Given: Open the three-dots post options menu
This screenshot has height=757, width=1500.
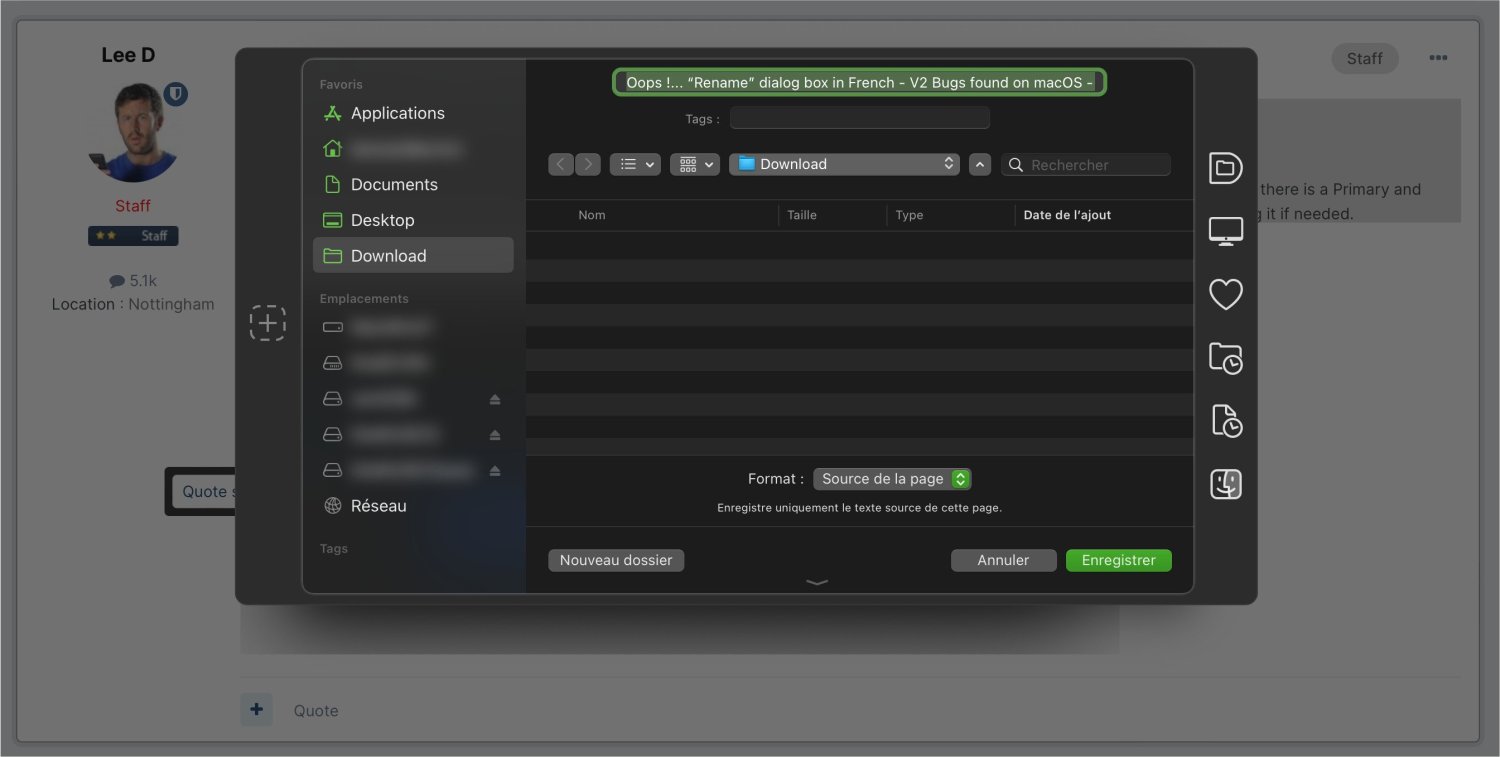Looking at the screenshot, I should click(1438, 58).
